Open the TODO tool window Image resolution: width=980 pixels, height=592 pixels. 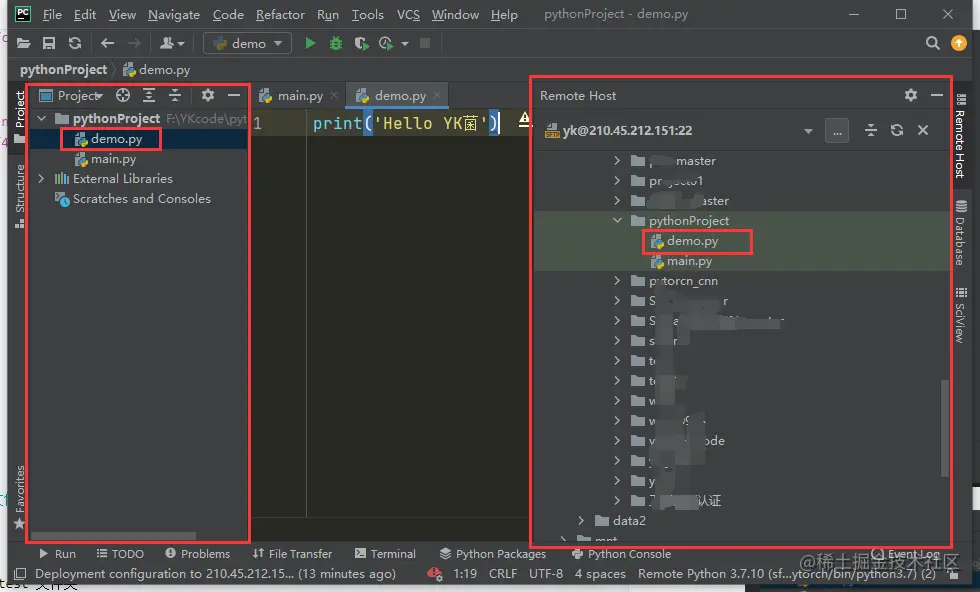(x=121, y=554)
